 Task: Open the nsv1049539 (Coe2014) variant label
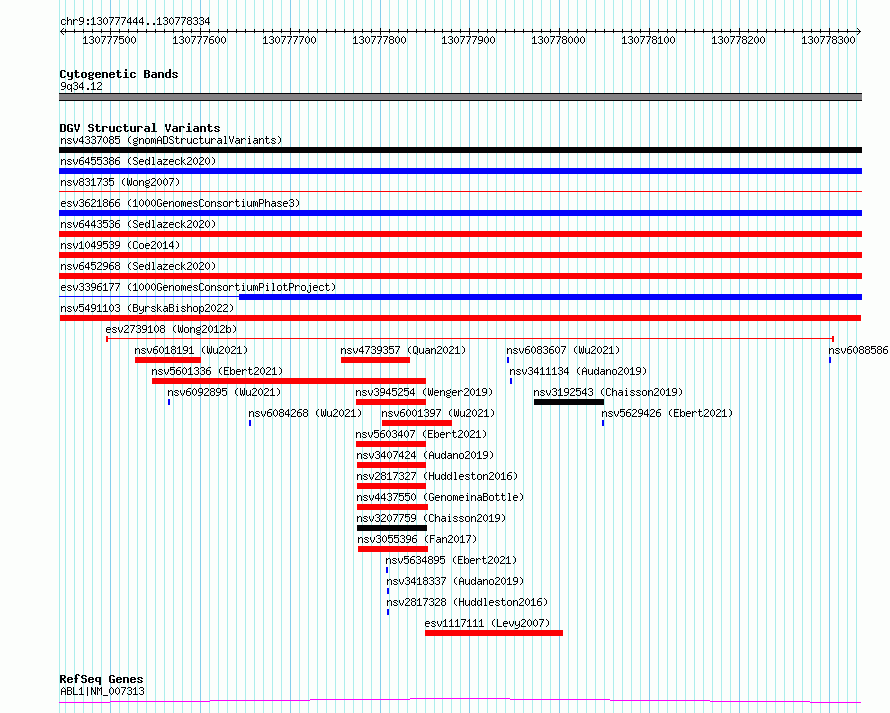click(x=120, y=245)
